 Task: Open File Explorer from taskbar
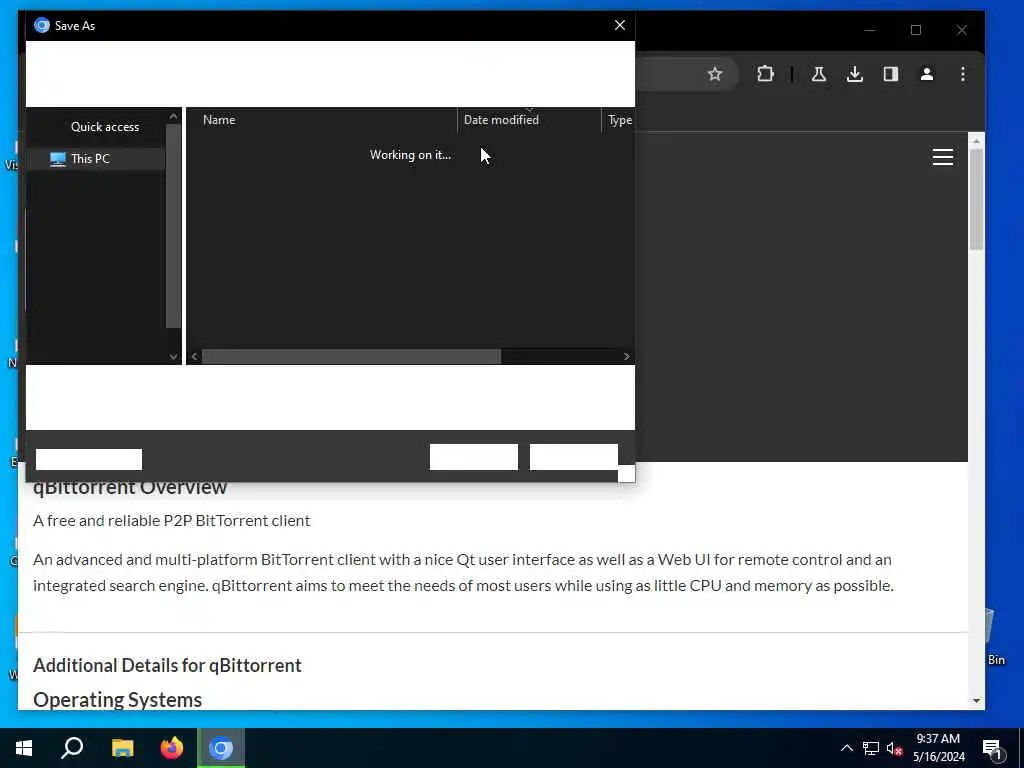tap(122, 748)
